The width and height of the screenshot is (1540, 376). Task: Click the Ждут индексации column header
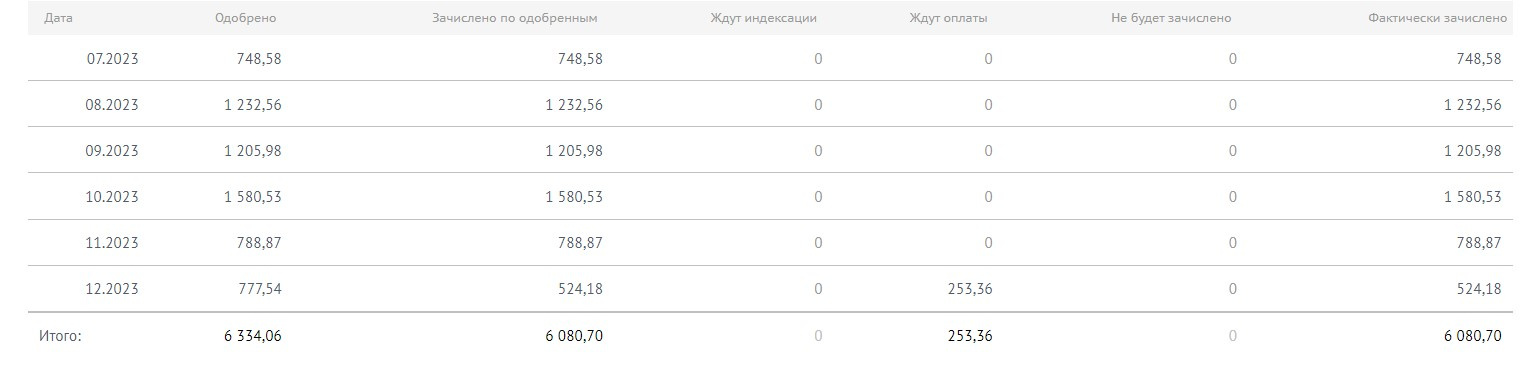(x=763, y=18)
